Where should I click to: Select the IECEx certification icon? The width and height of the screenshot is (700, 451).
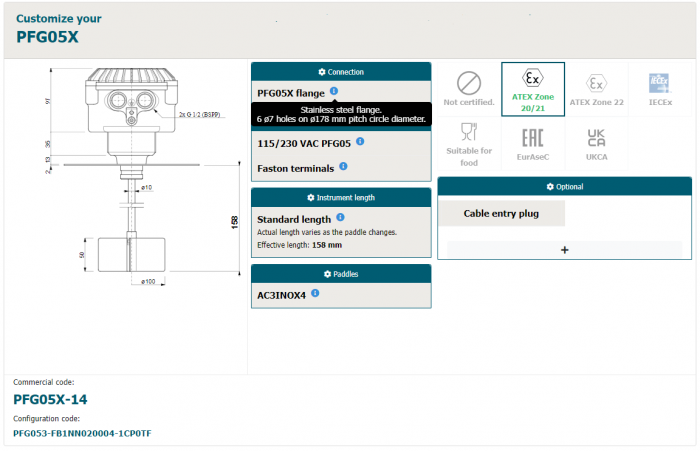(659, 89)
